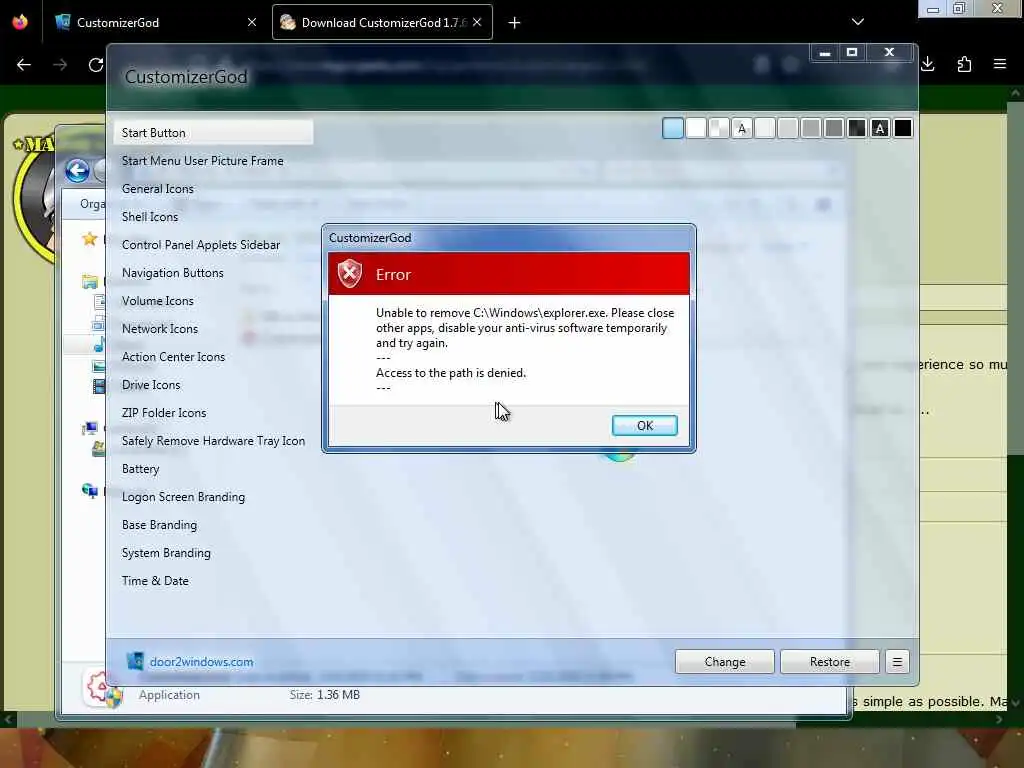1024x768 pixels.
Task: Select Shell Icons category
Action: [150, 217]
